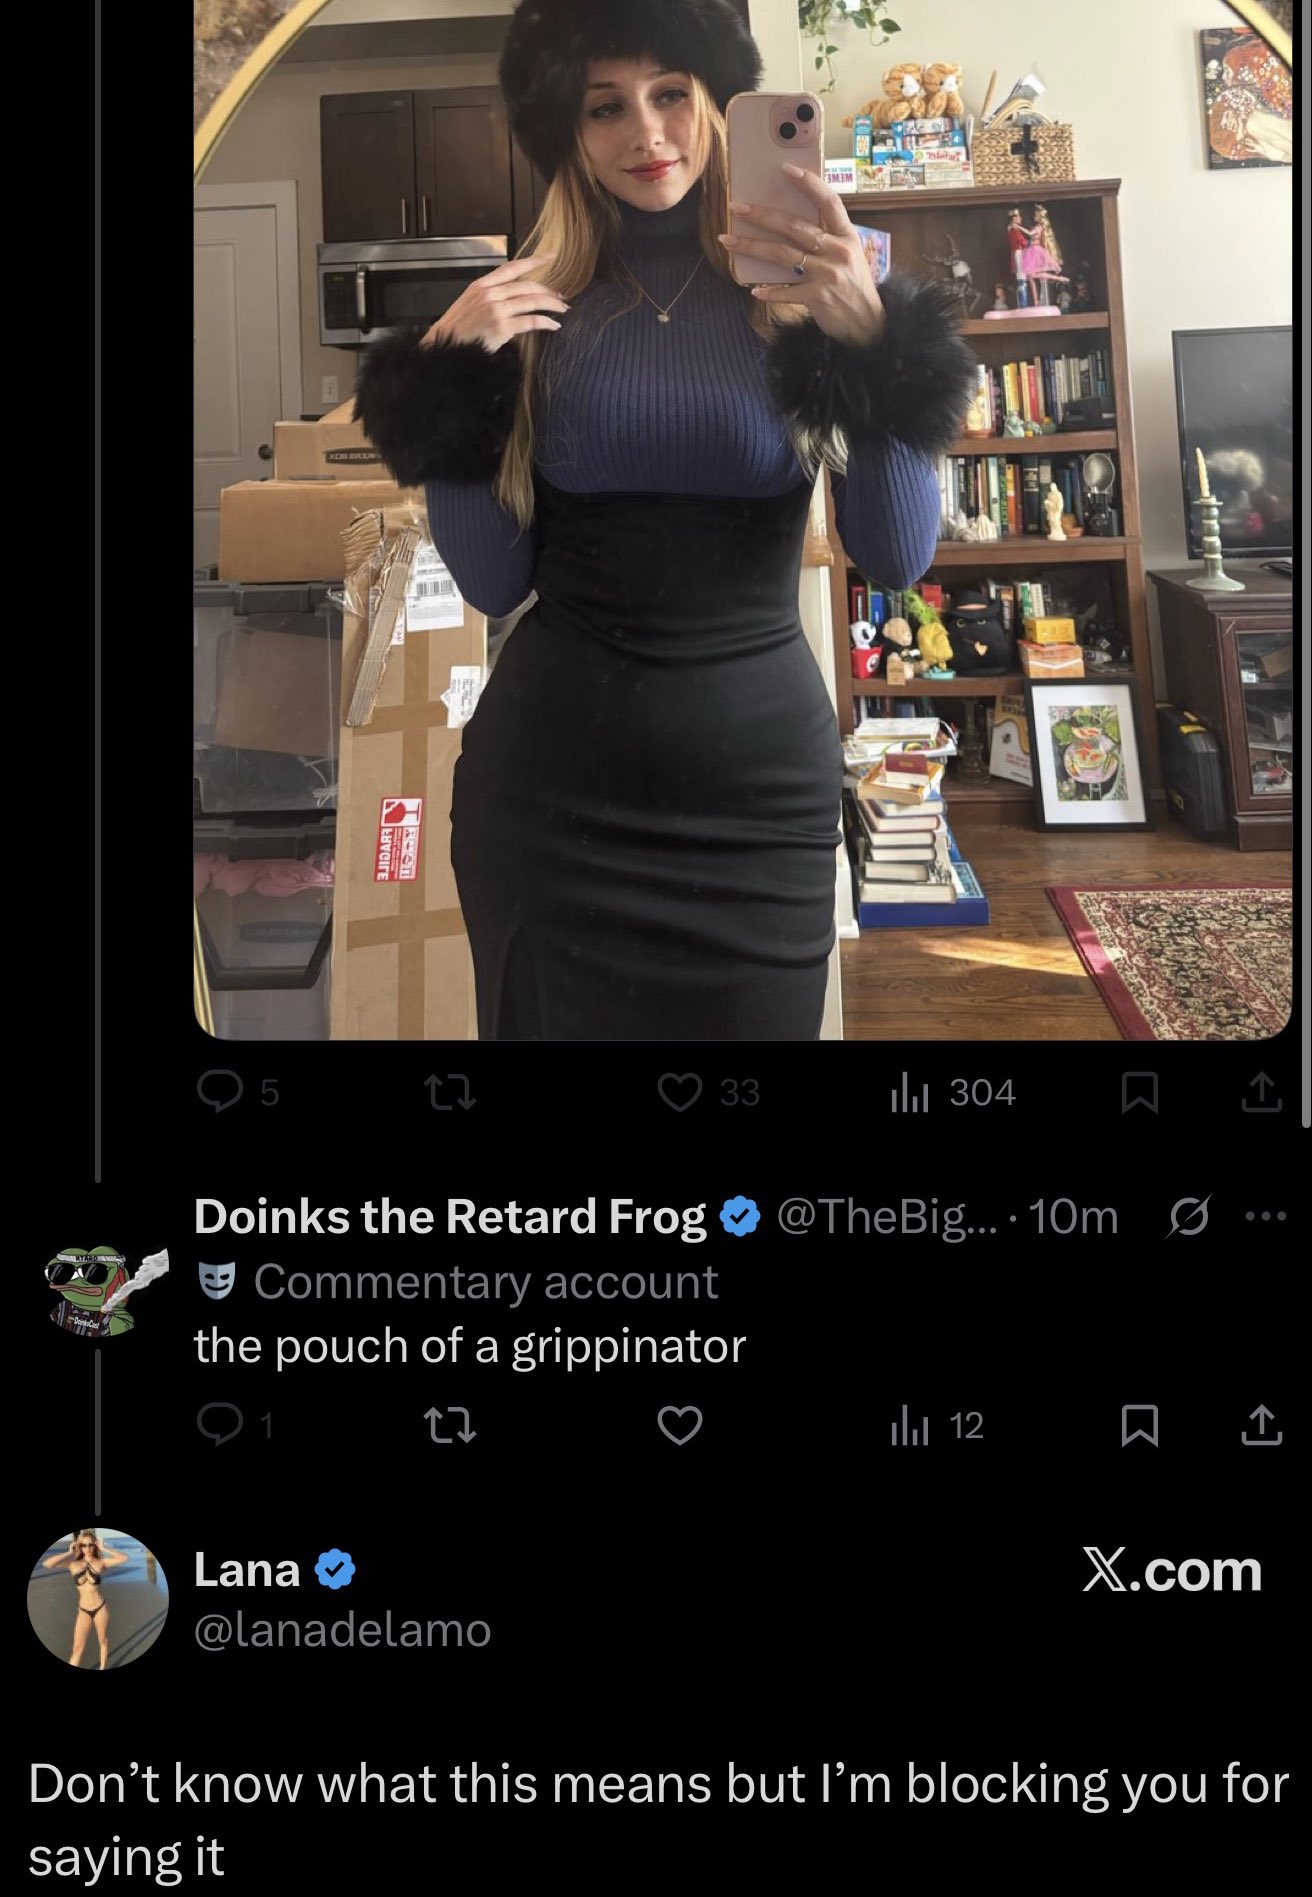Like the post with 33 likes
Screen dimensions: 1312x1897
click(680, 1092)
